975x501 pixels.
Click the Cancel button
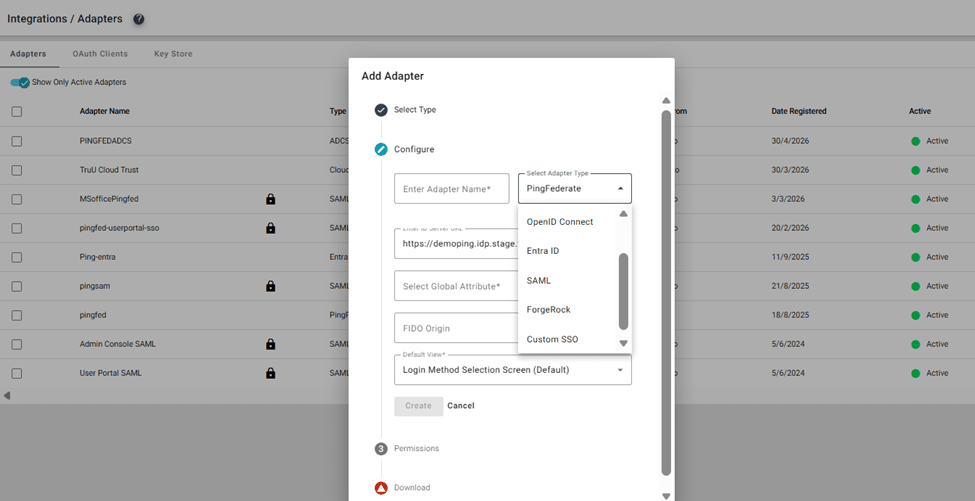click(461, 406)
